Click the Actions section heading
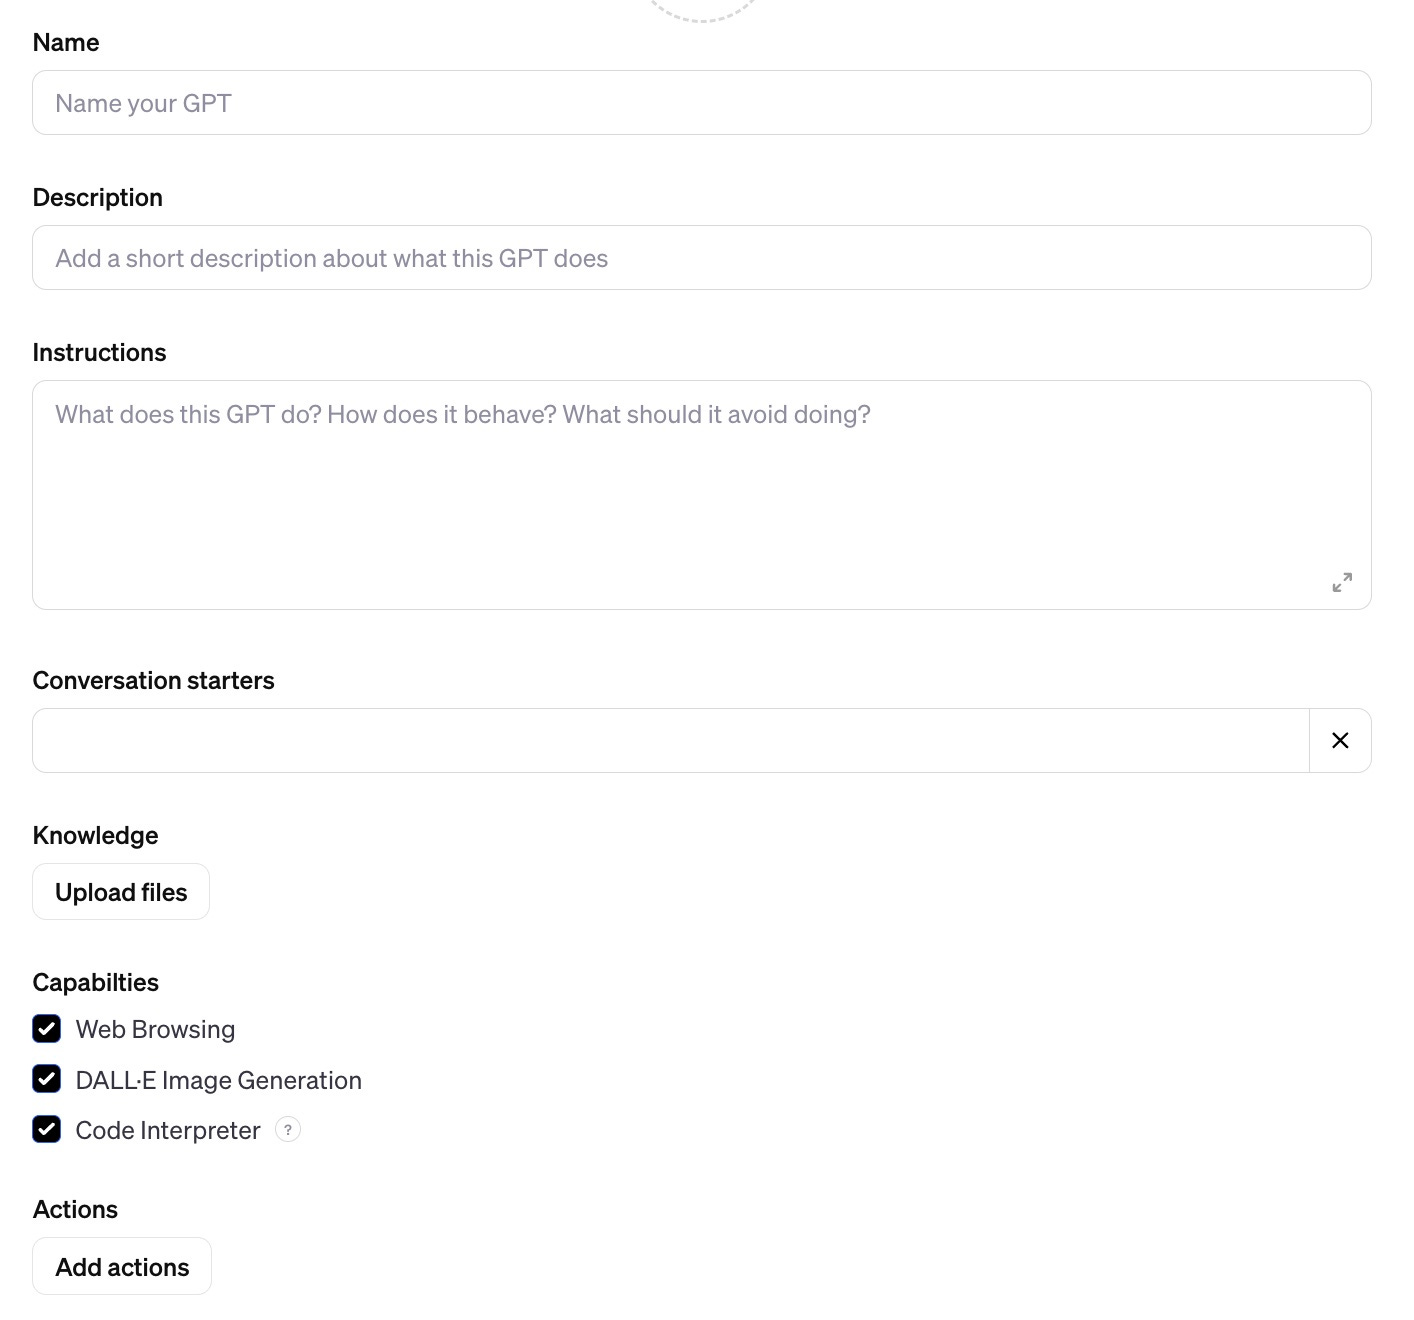 (x=75, y=1209)
